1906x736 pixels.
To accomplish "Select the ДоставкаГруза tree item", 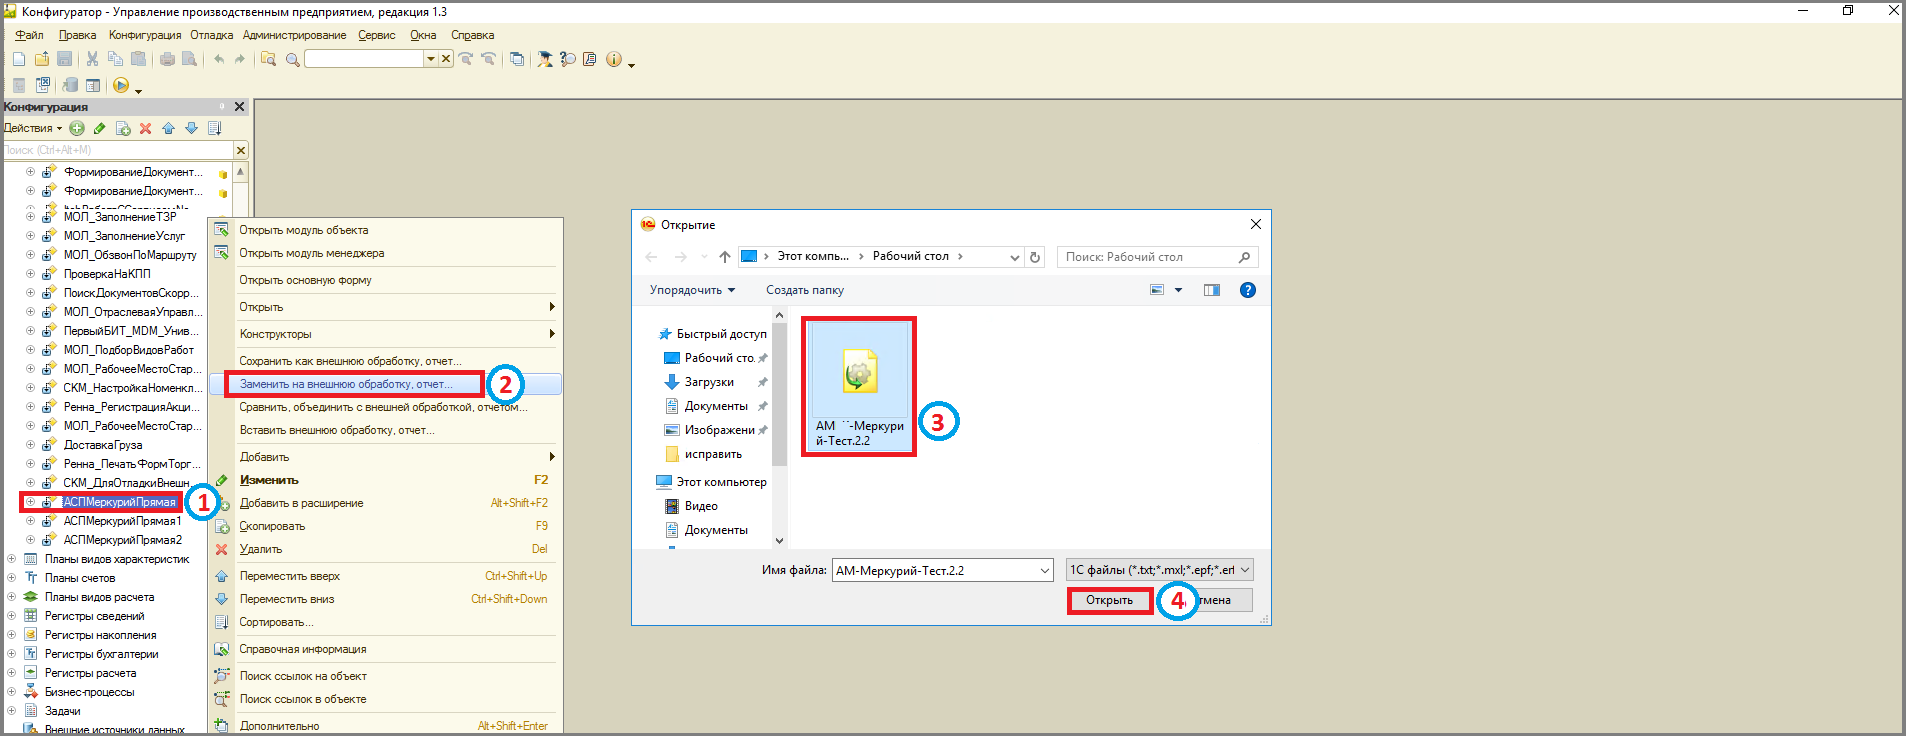I will pyautogui.click(x=103, y=445).
